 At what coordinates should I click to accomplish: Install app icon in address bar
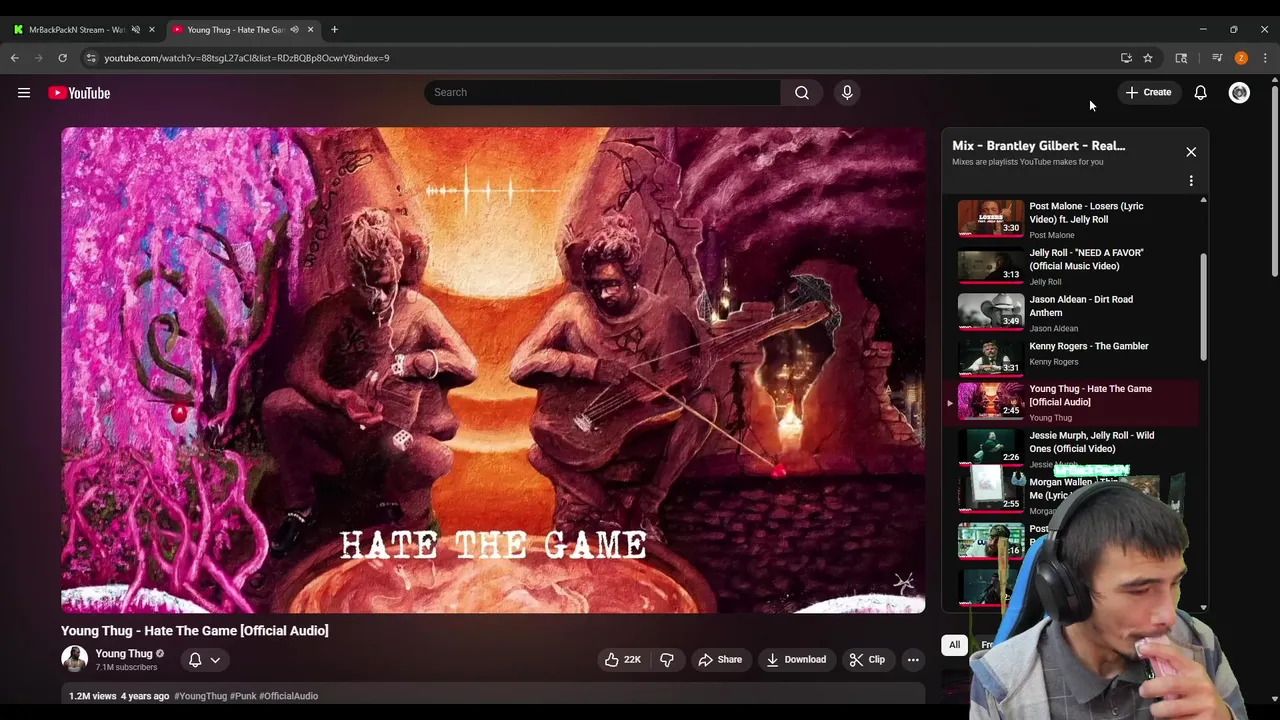point(1126,58)
